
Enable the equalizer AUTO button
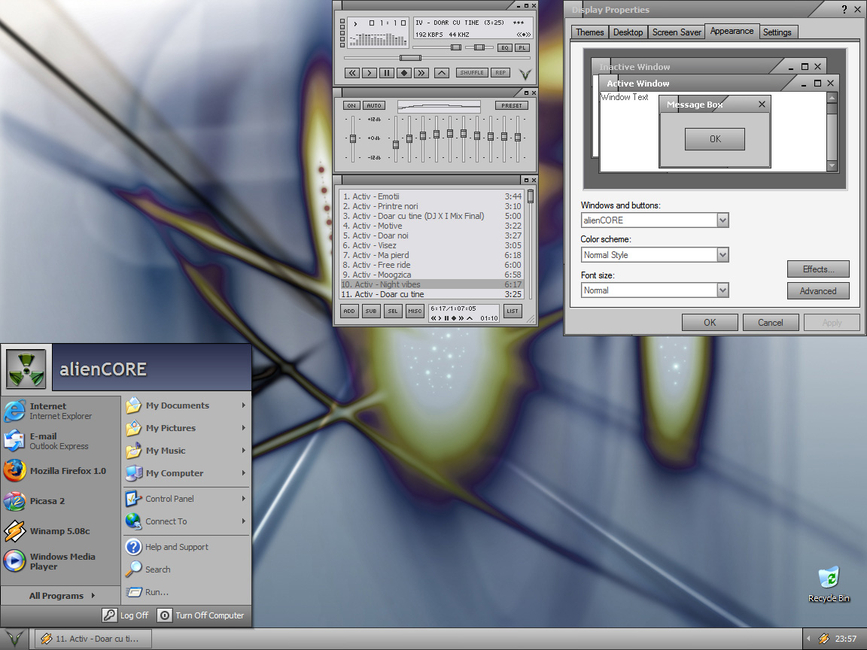pyautogui.click(x=374, y=105)
